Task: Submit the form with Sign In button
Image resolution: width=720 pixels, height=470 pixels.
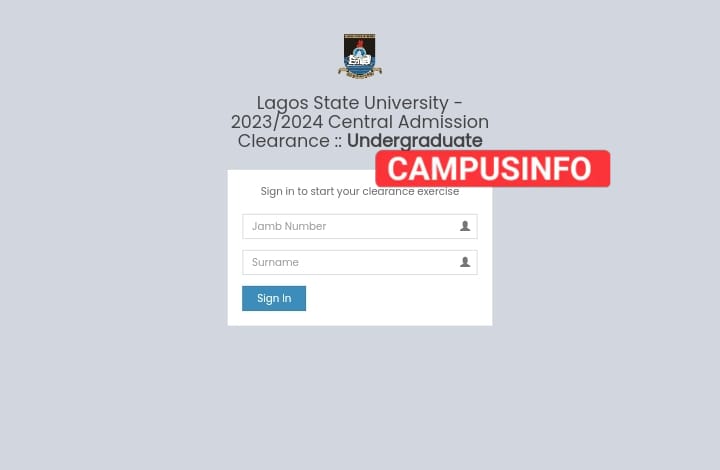Action: pos(274,298)
